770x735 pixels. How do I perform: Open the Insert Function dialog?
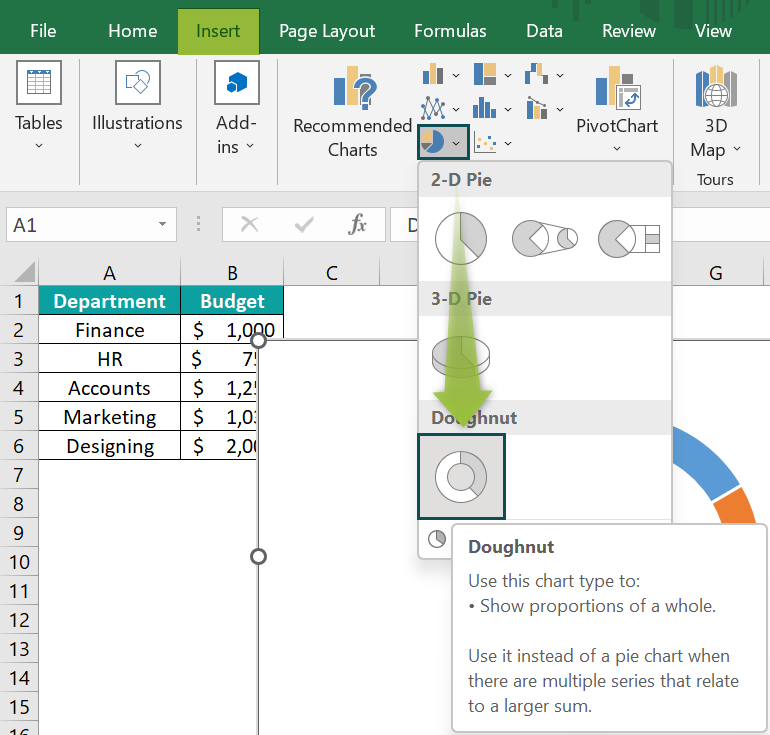358,225
